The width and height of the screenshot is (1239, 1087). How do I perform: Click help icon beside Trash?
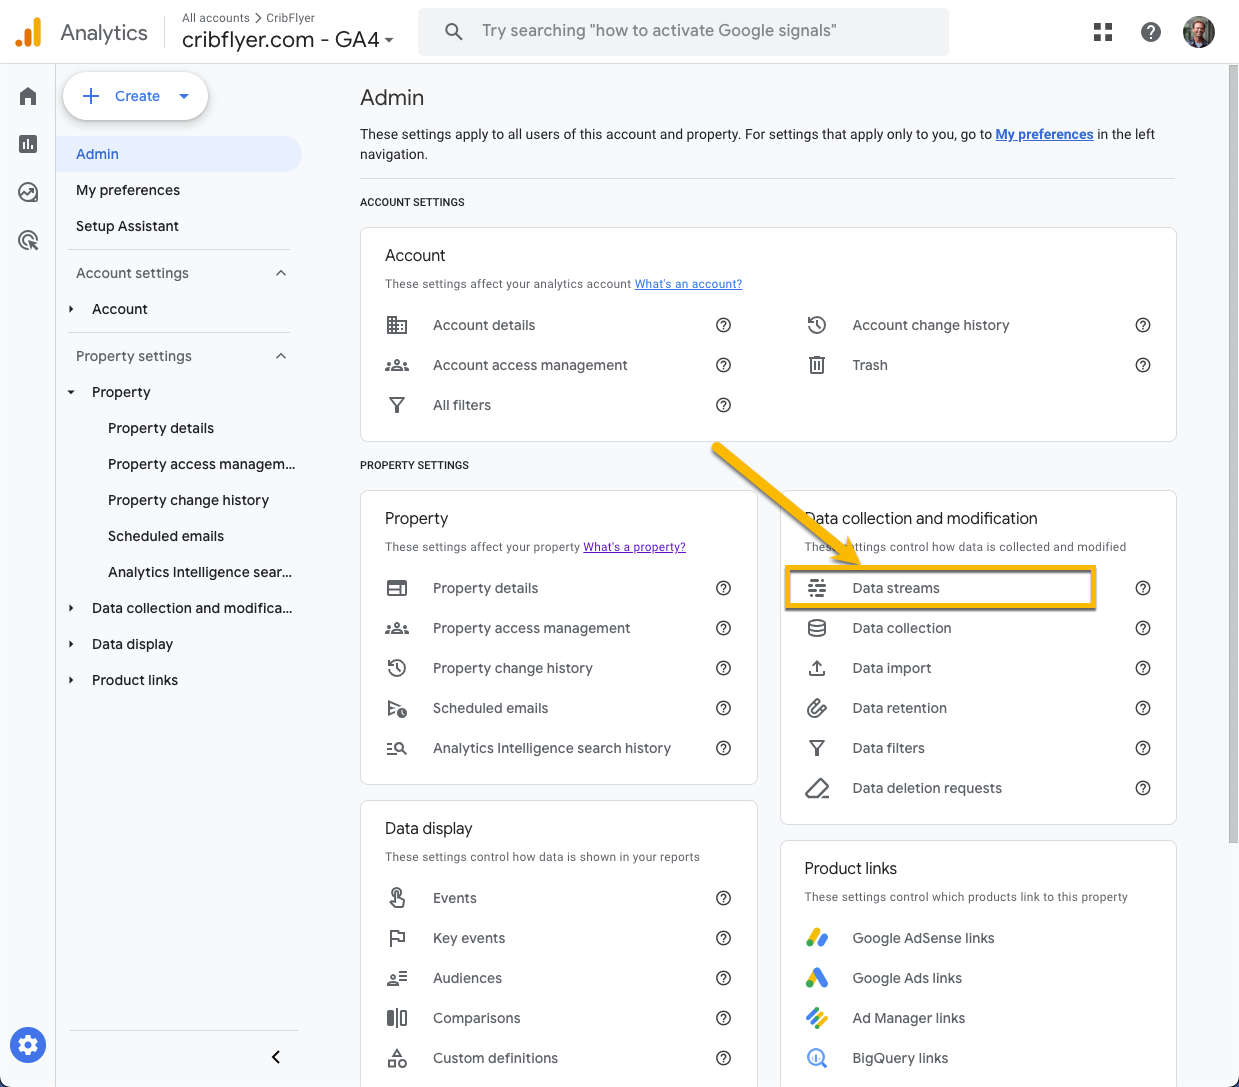1143,365
